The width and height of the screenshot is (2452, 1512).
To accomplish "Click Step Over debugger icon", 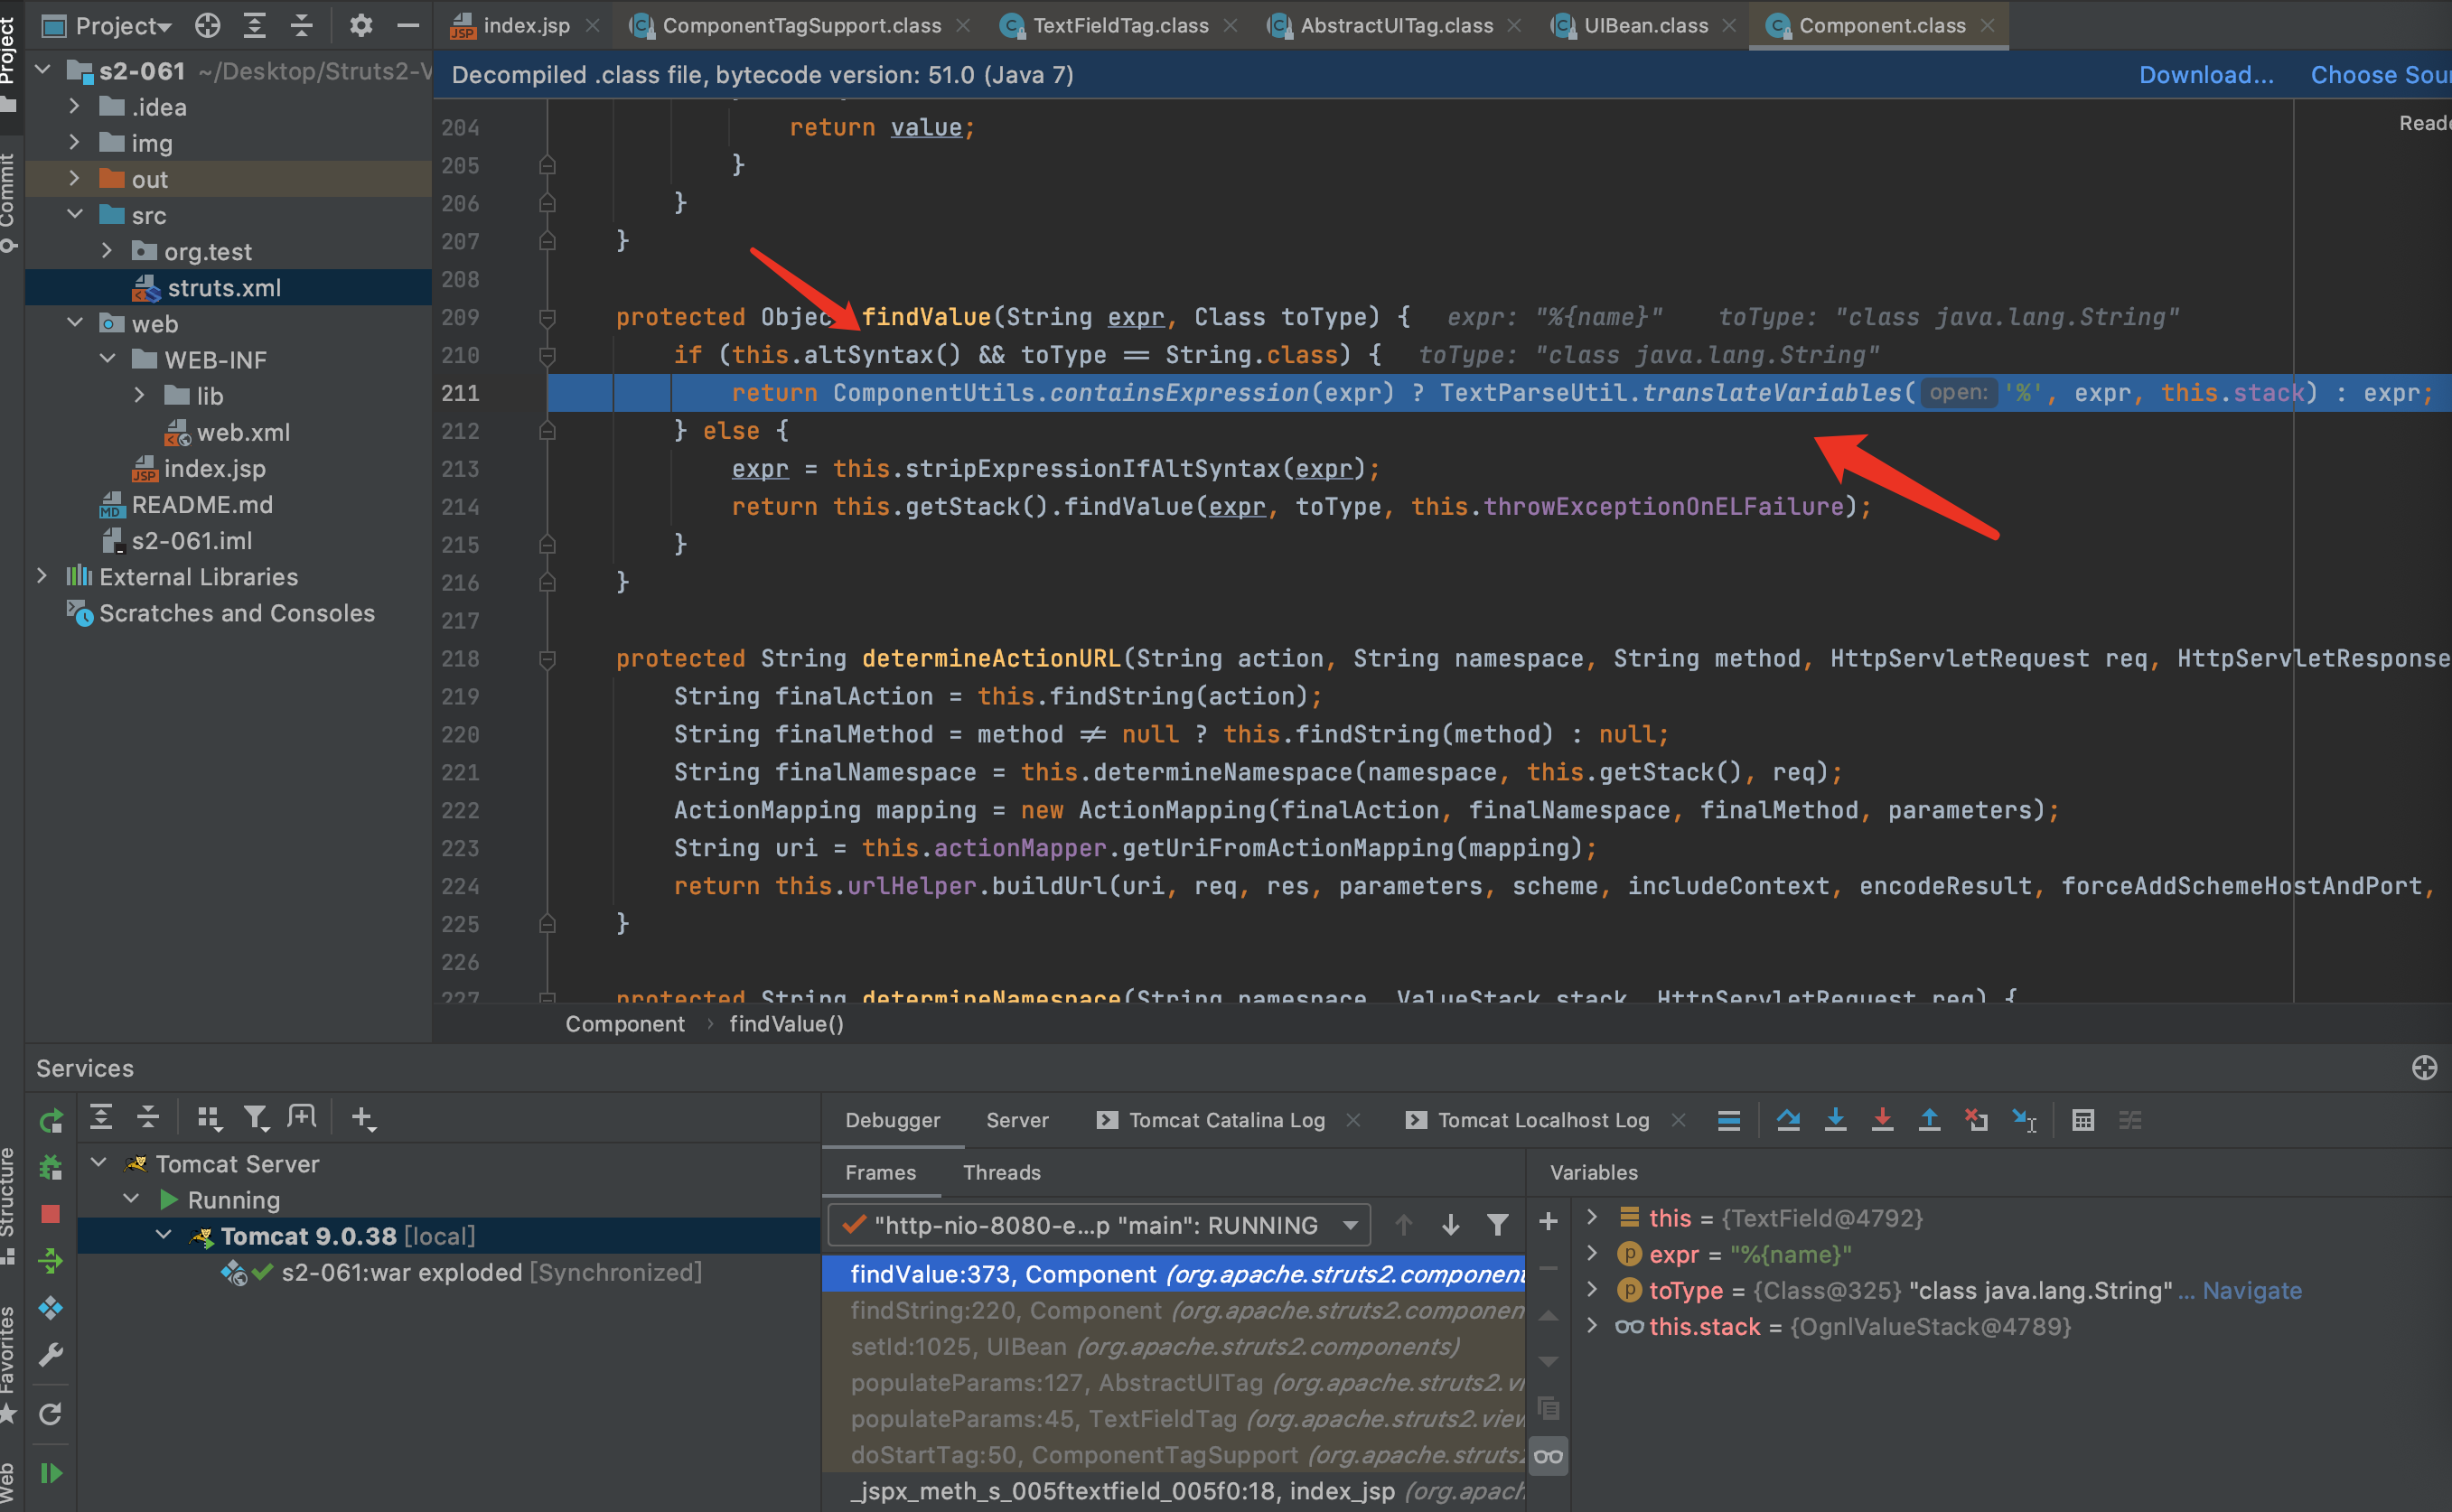I will (1788, 1120).
